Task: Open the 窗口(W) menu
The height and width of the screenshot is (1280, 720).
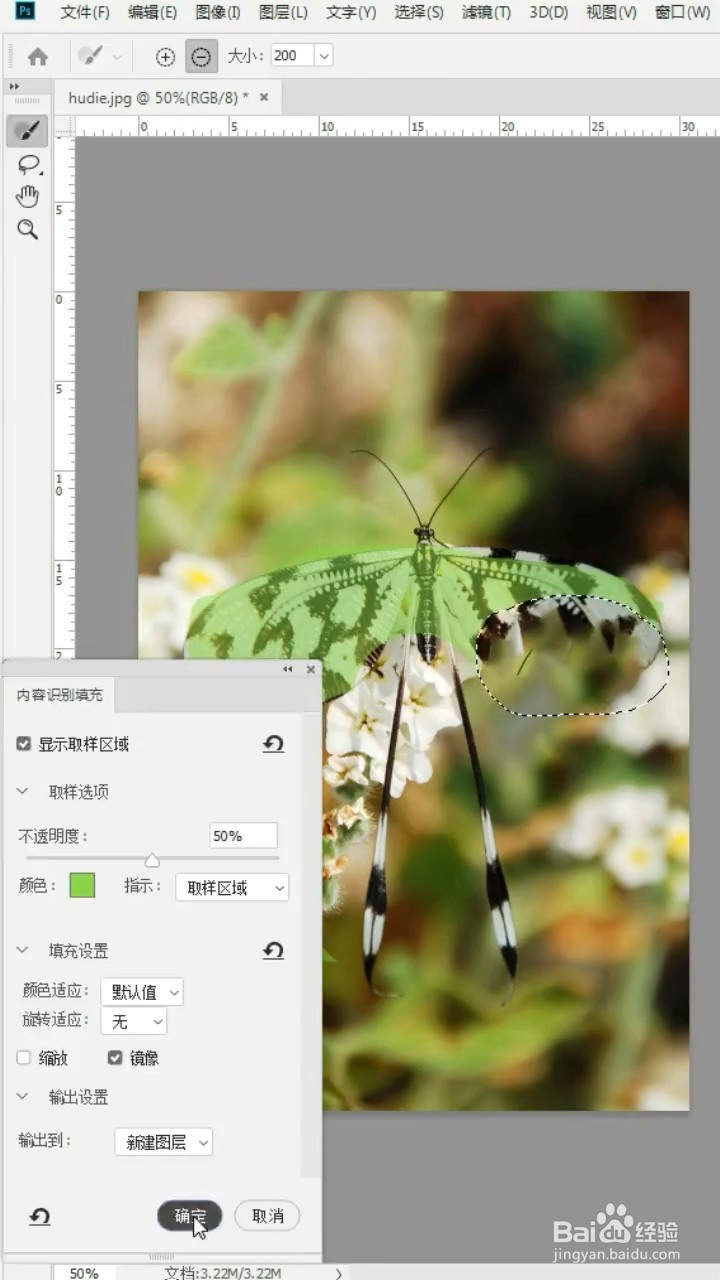Action: tap(684, 12)
